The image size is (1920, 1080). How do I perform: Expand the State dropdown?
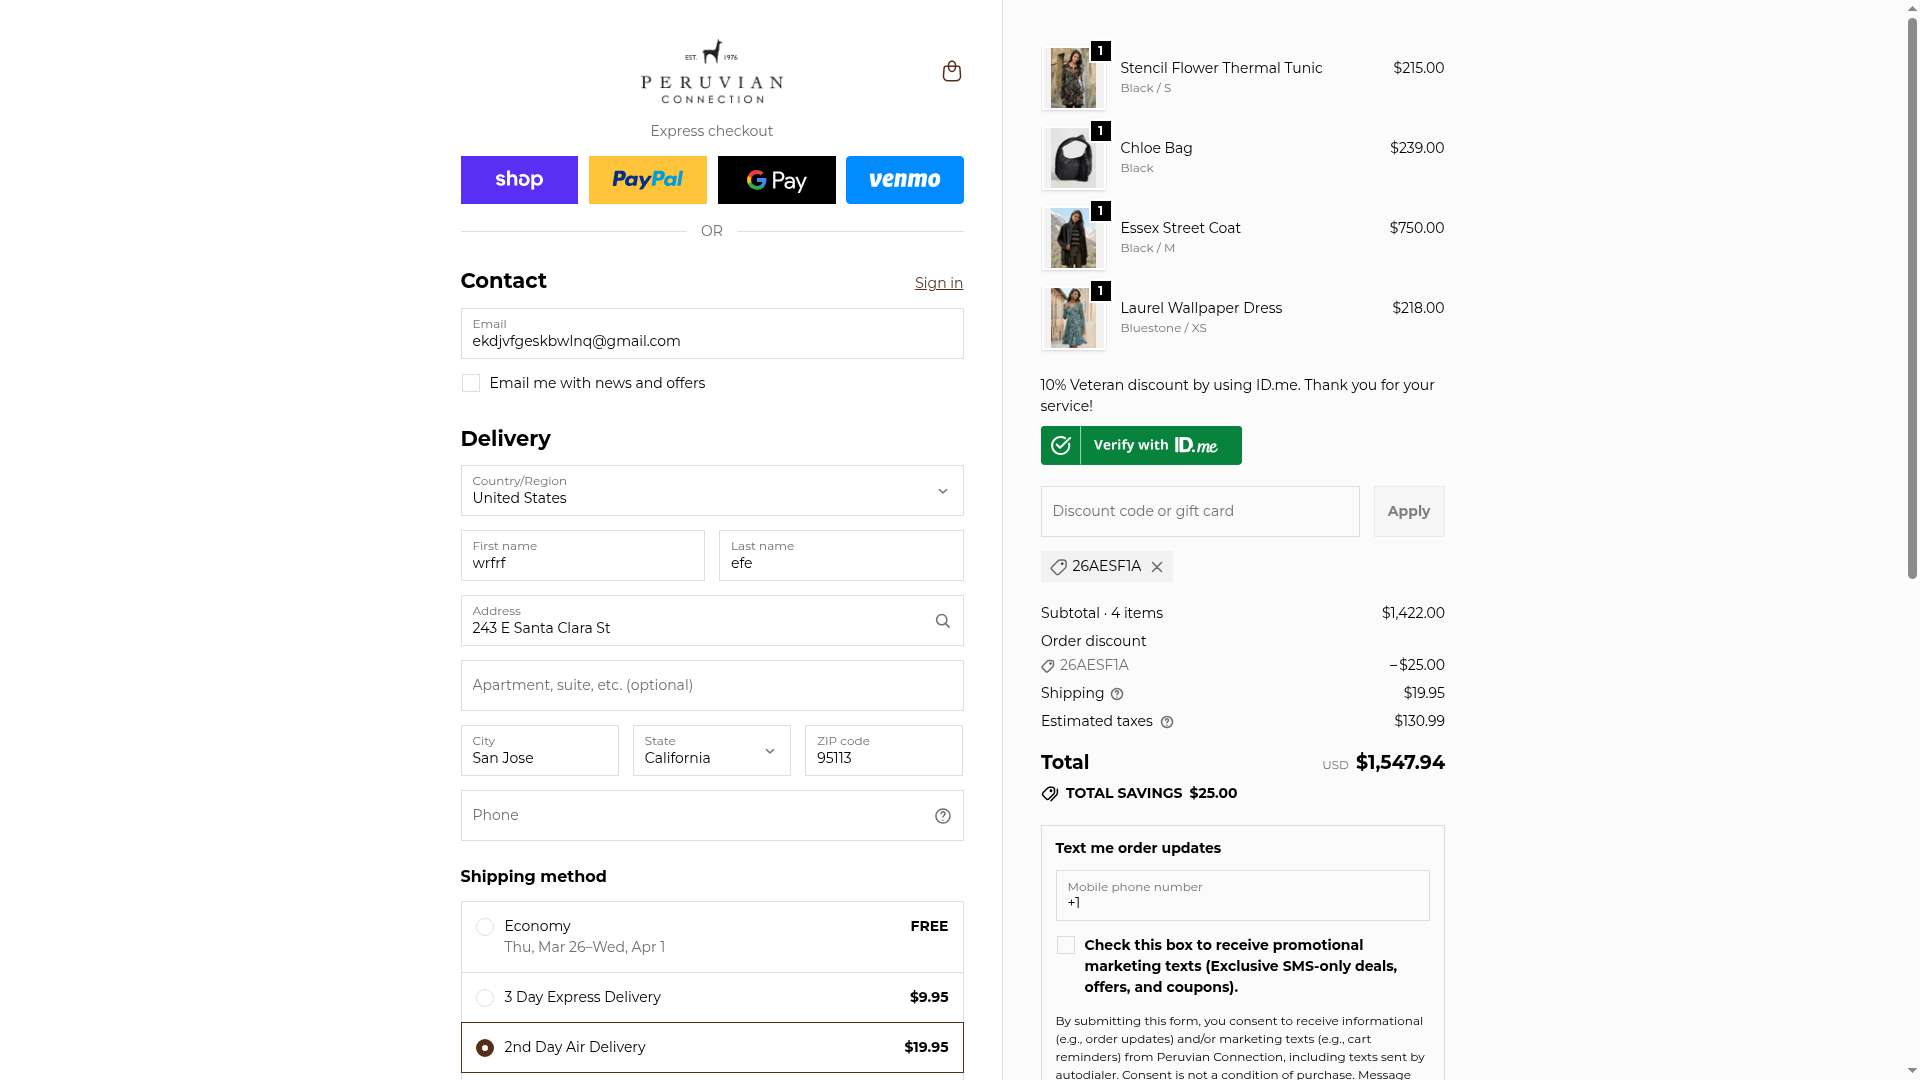711,750
